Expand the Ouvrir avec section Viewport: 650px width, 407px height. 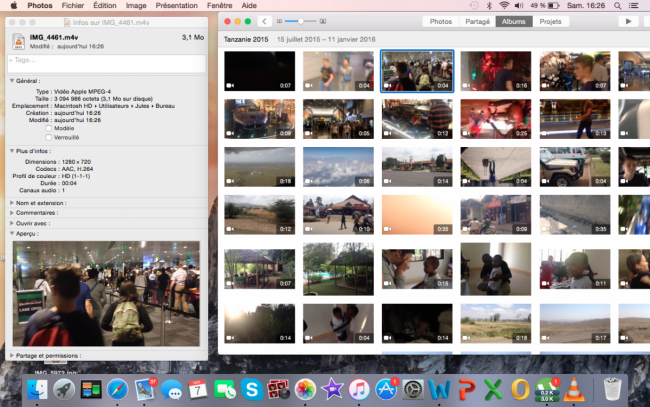pos(12,223)
